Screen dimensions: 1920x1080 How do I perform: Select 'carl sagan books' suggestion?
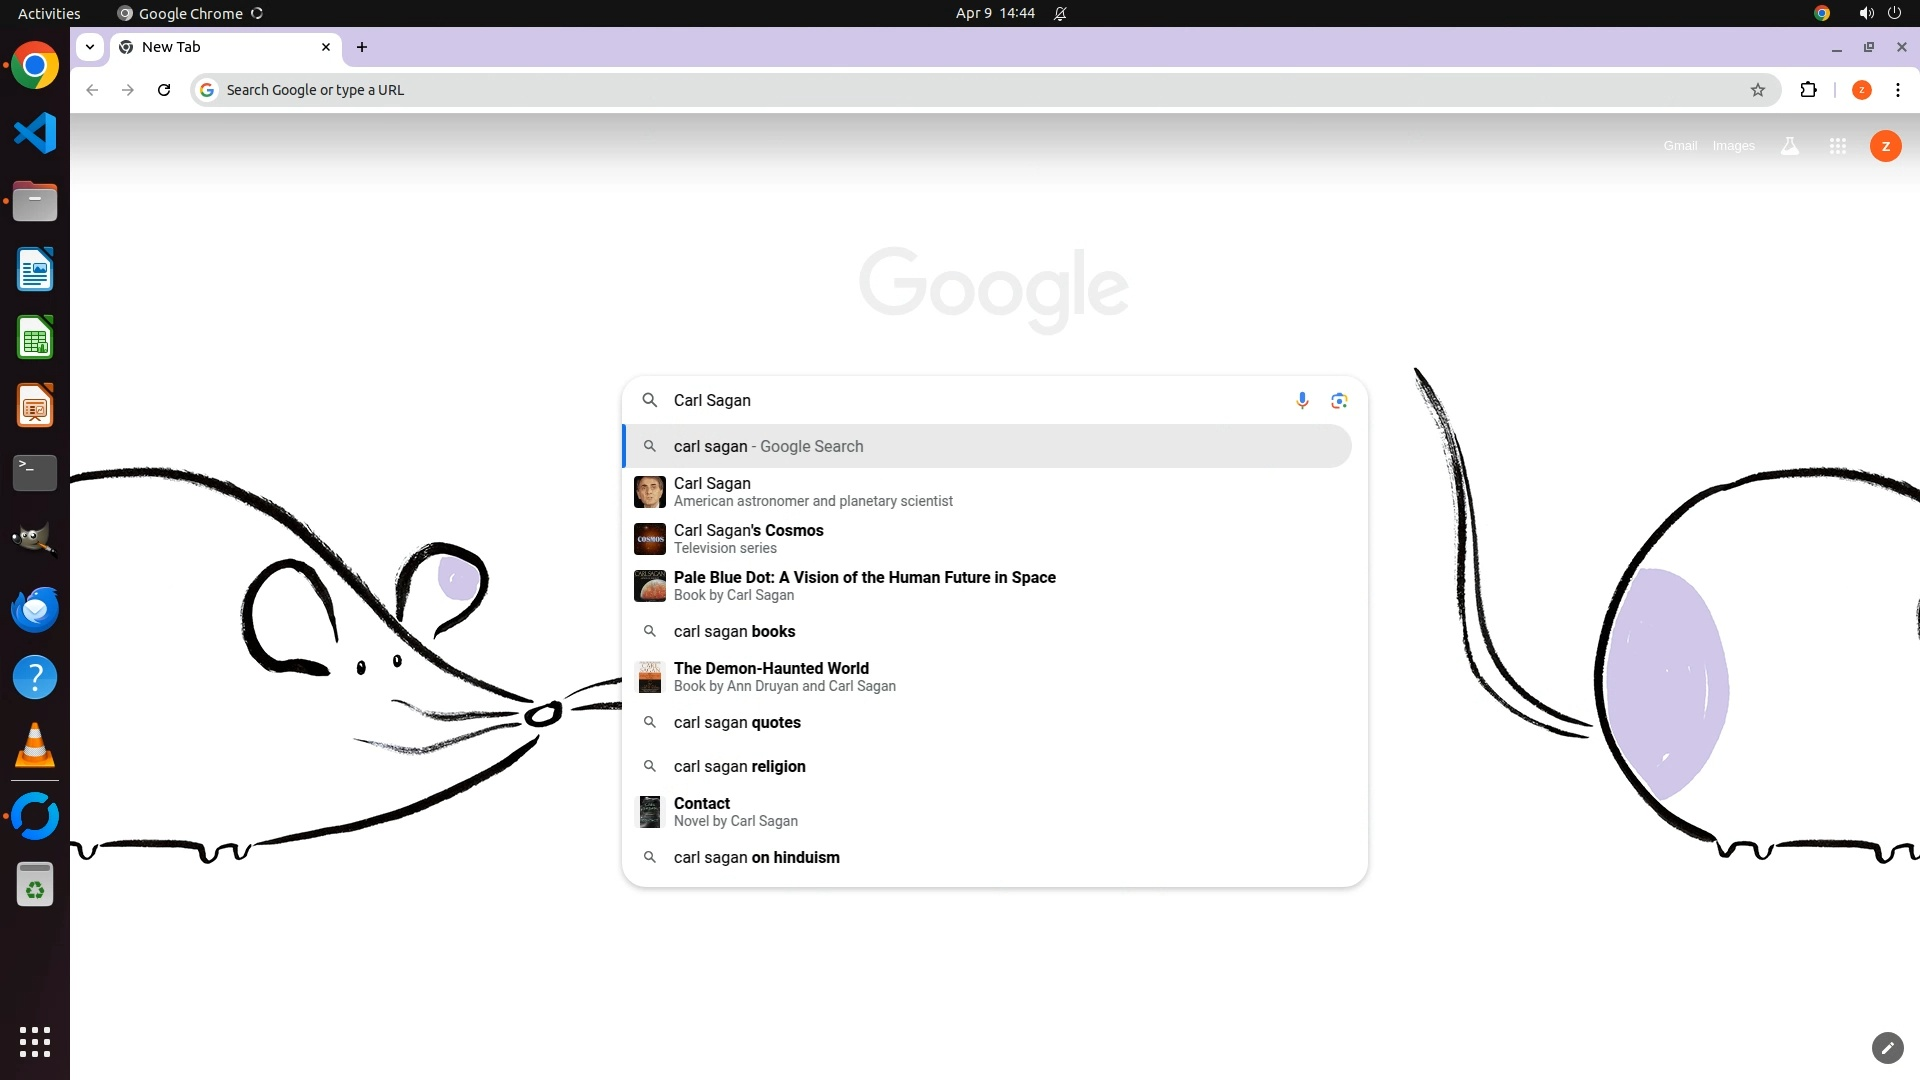pos(734,631)
